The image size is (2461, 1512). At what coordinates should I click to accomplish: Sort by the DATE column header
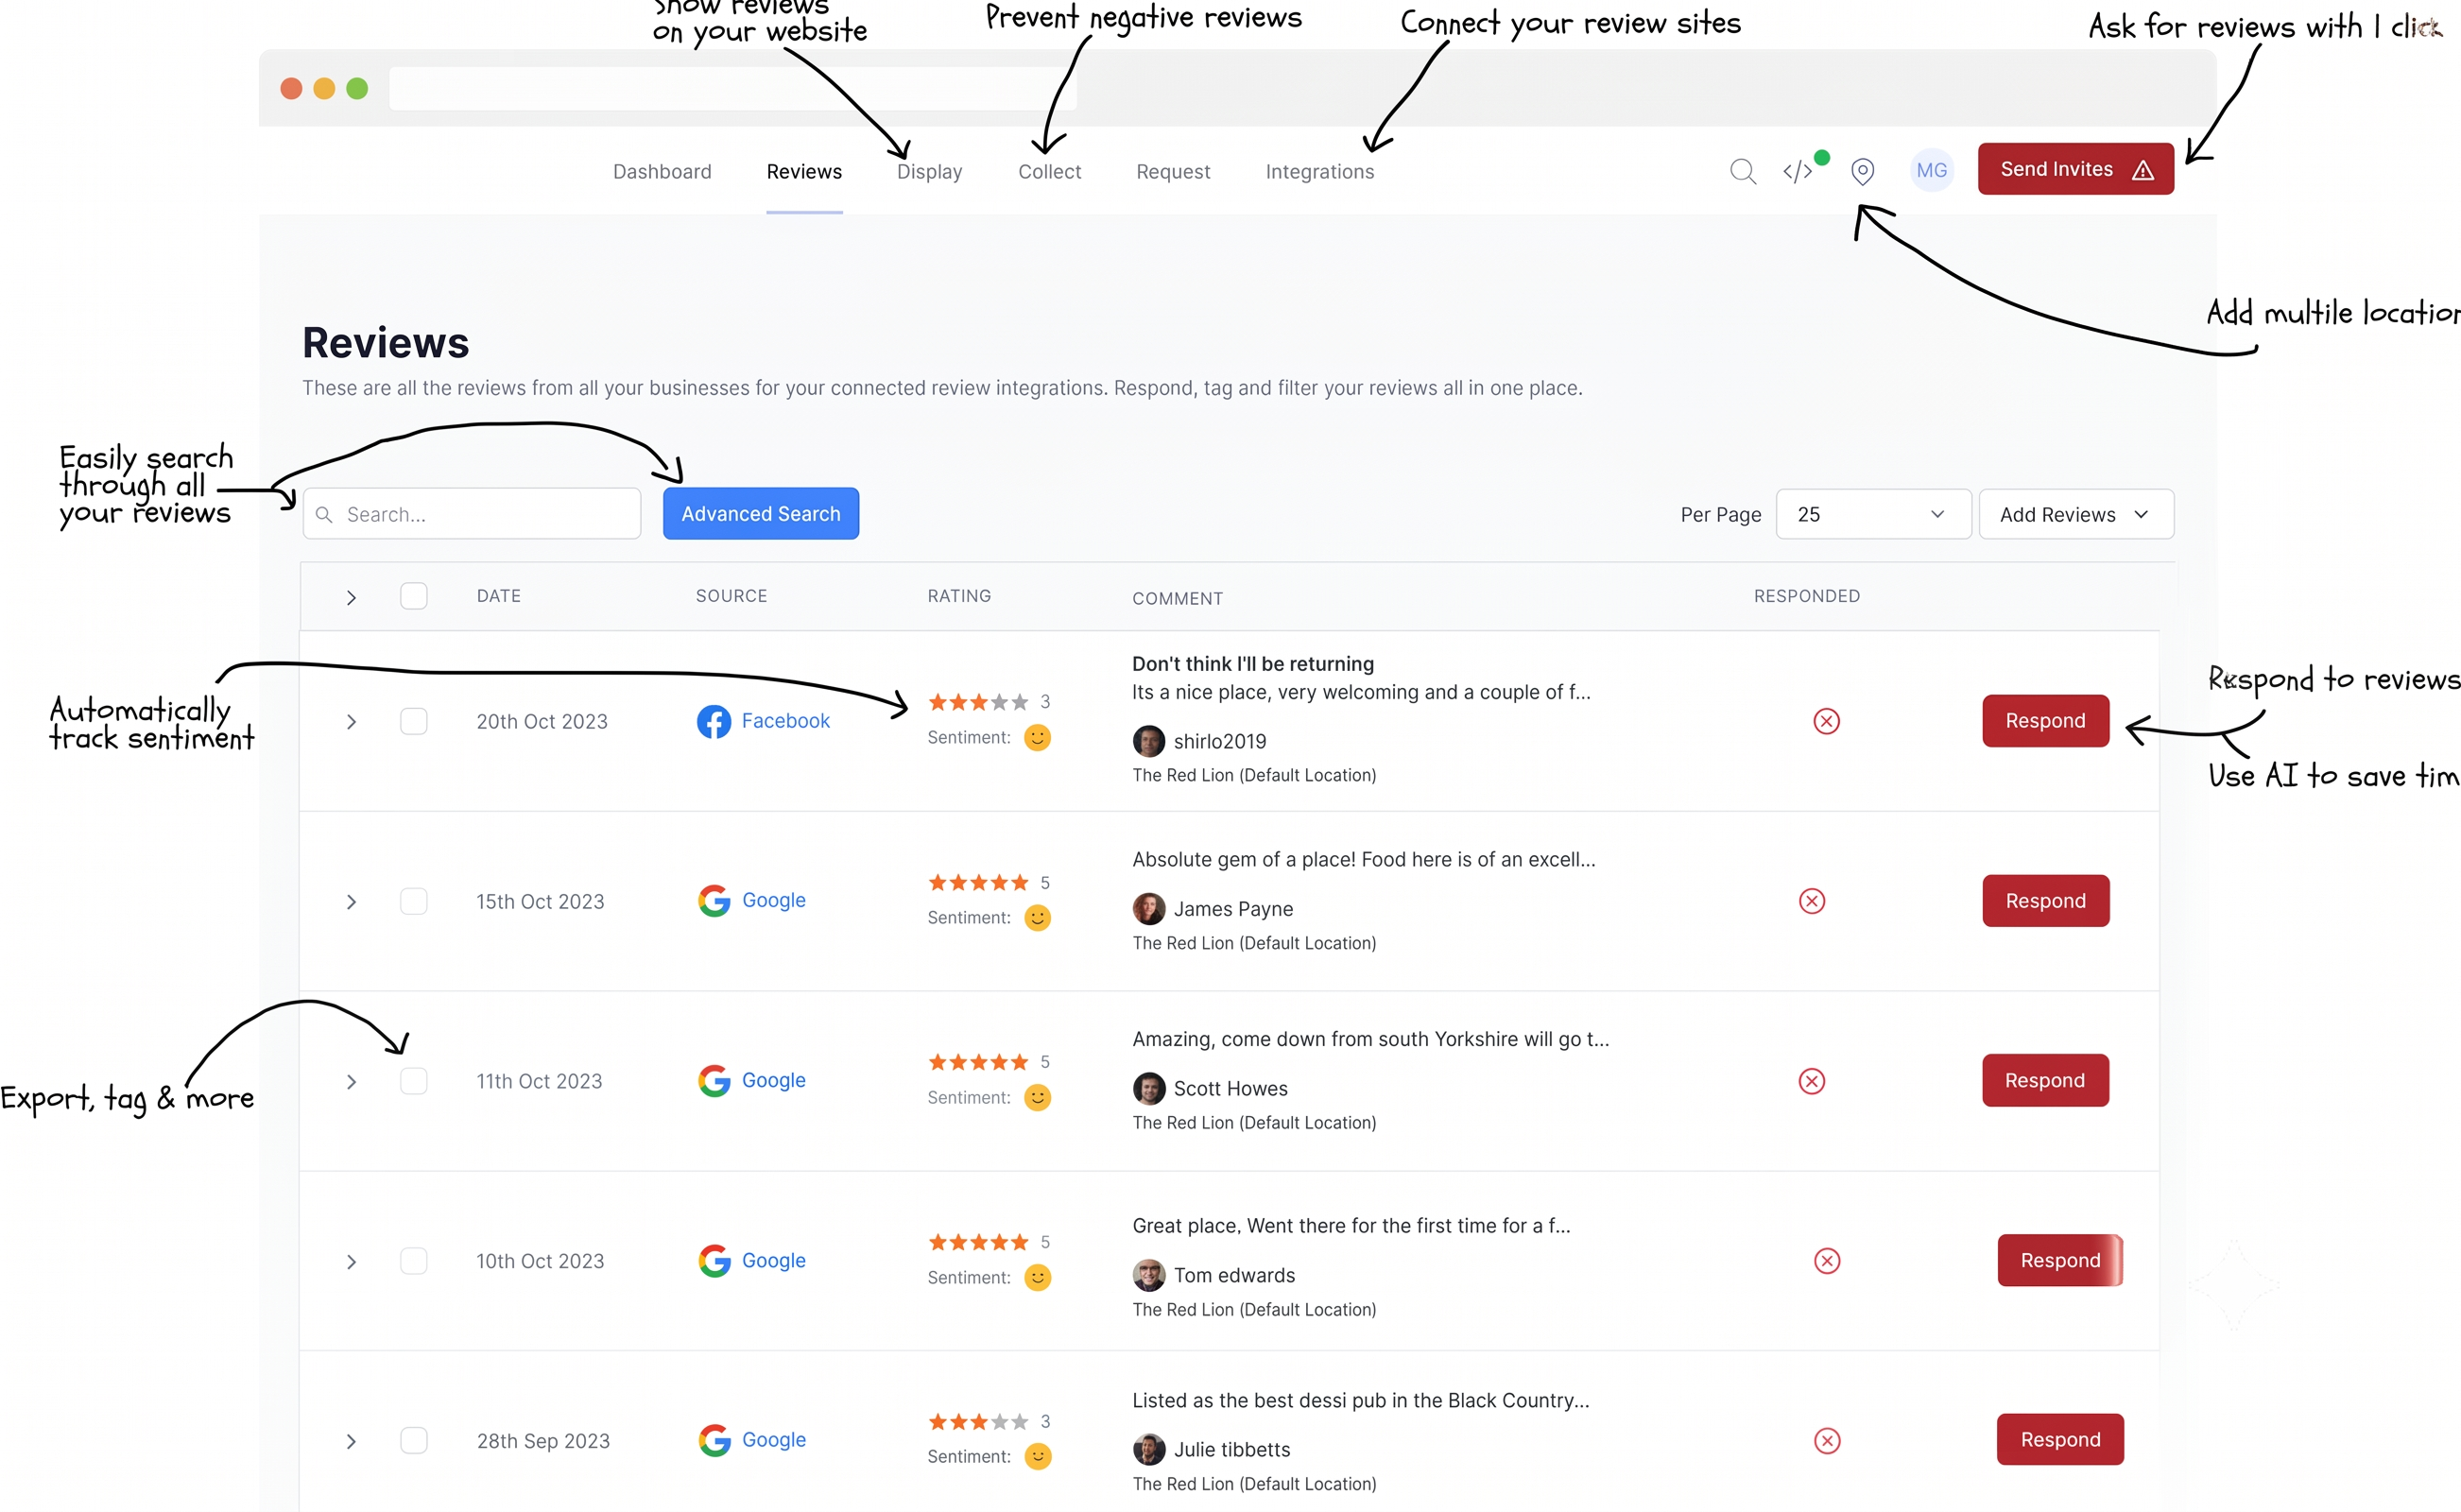pyautogui.click(x=498, y=596)
